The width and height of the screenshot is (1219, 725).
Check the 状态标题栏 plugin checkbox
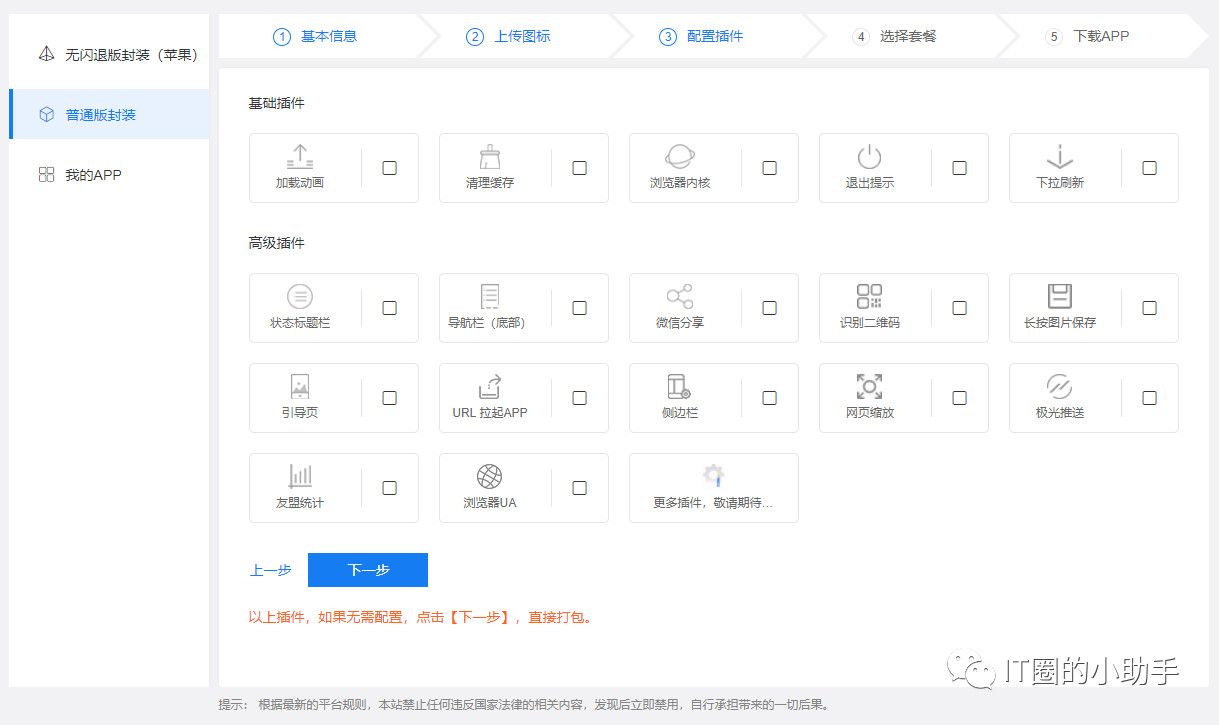coord(388,308)
